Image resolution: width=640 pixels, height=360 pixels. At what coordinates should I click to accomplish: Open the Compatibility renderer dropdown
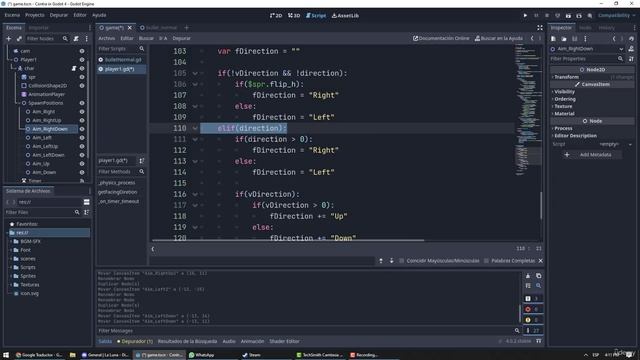(616, 16)
